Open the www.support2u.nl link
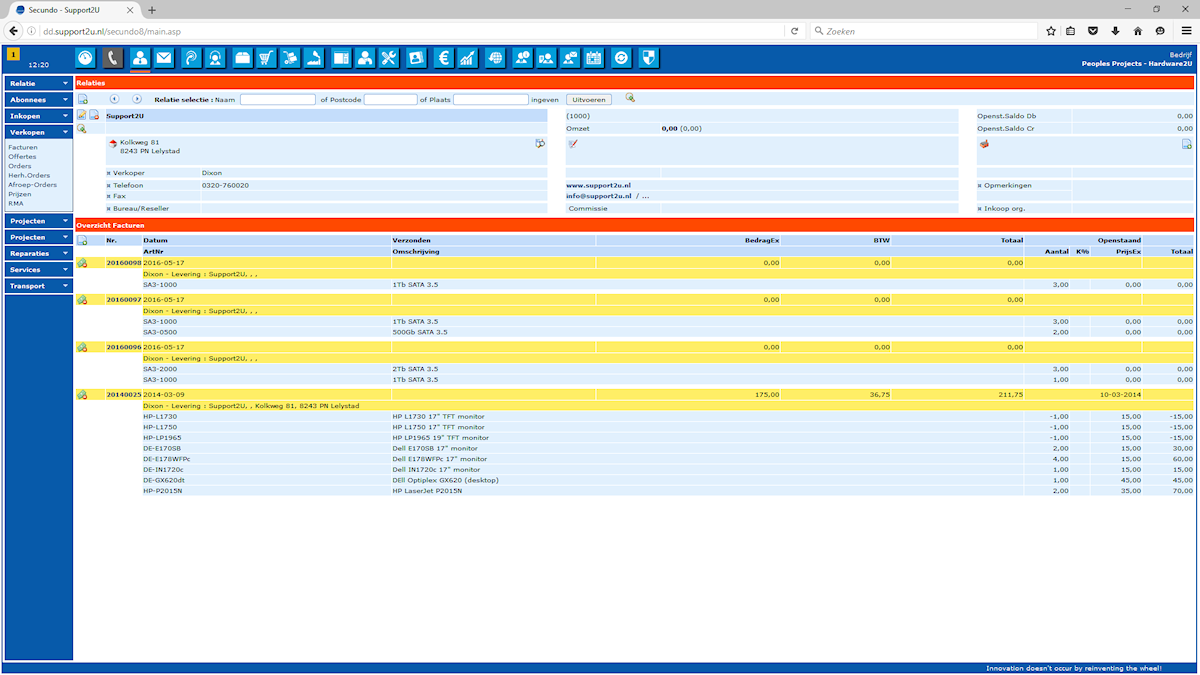This screenshot has width=1200, height=675. click(598, 185)
